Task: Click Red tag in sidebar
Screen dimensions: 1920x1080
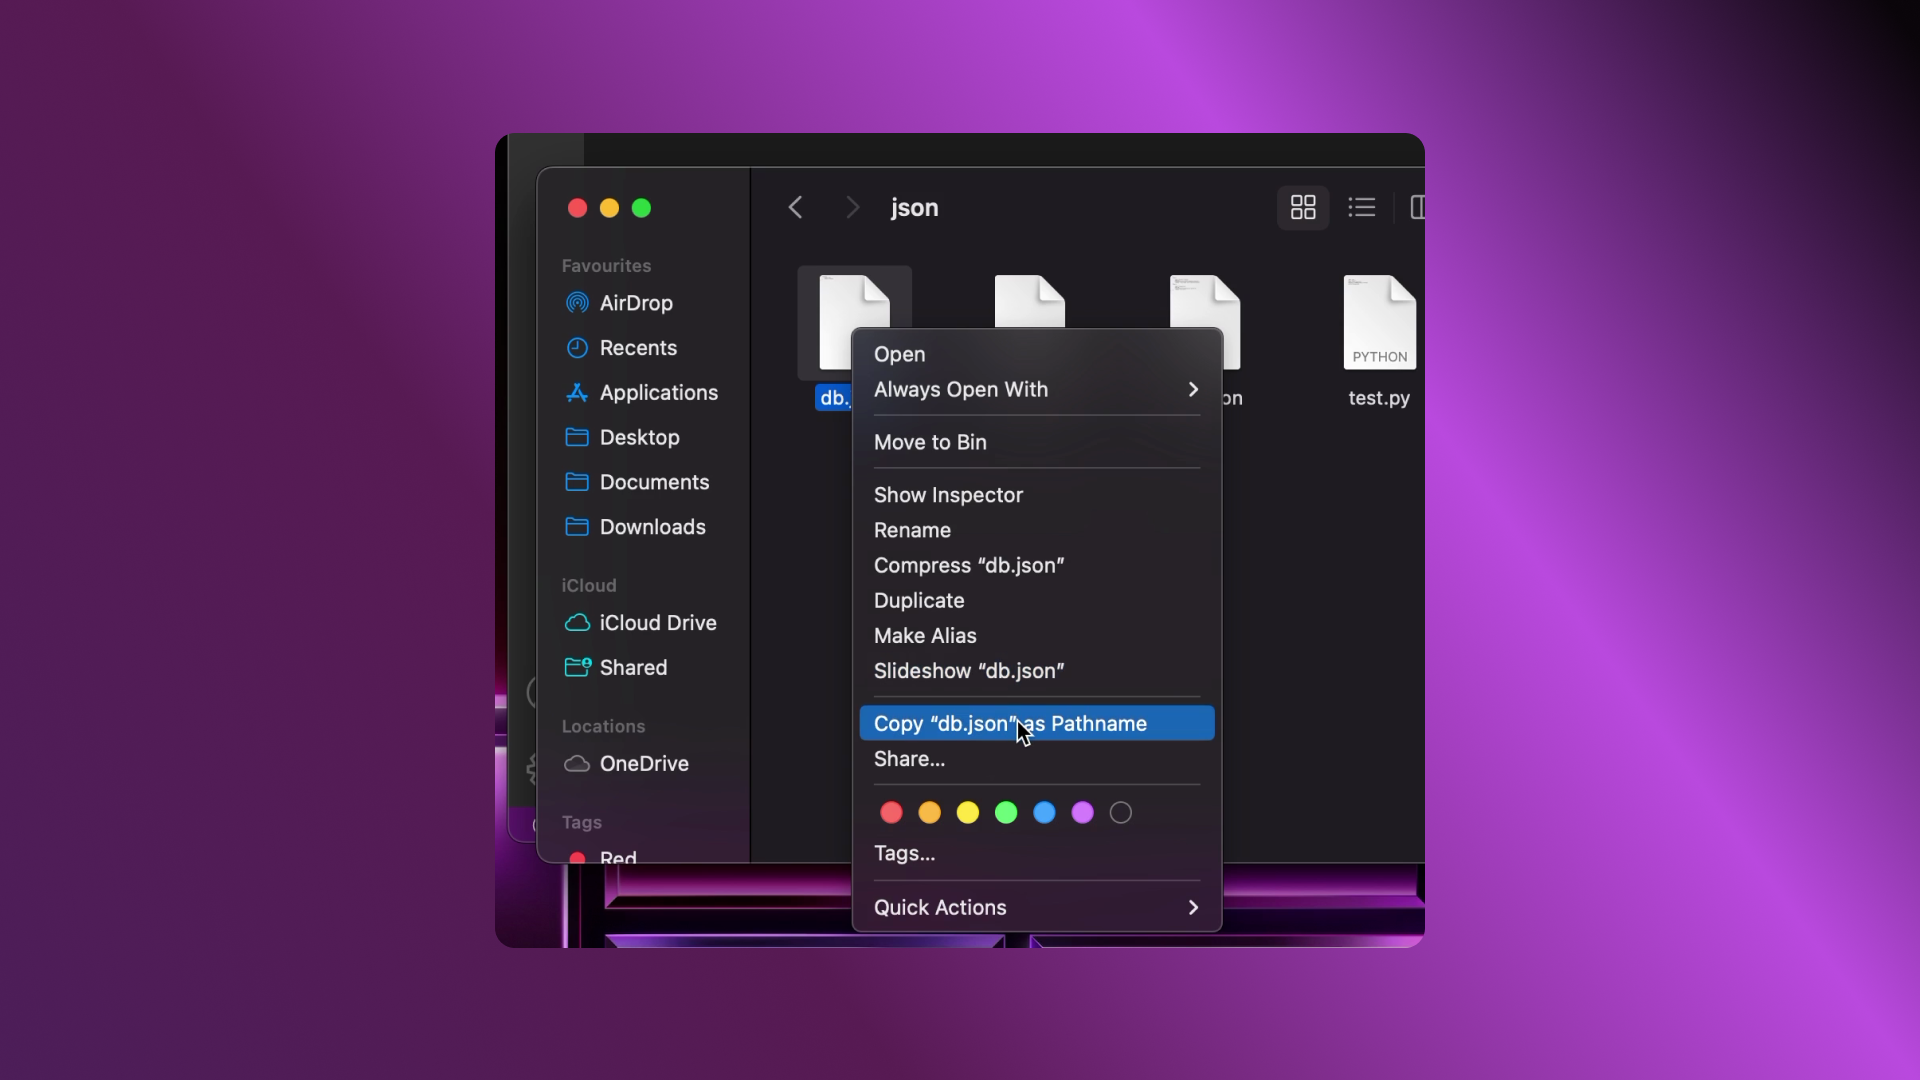Action: [618, 860]
